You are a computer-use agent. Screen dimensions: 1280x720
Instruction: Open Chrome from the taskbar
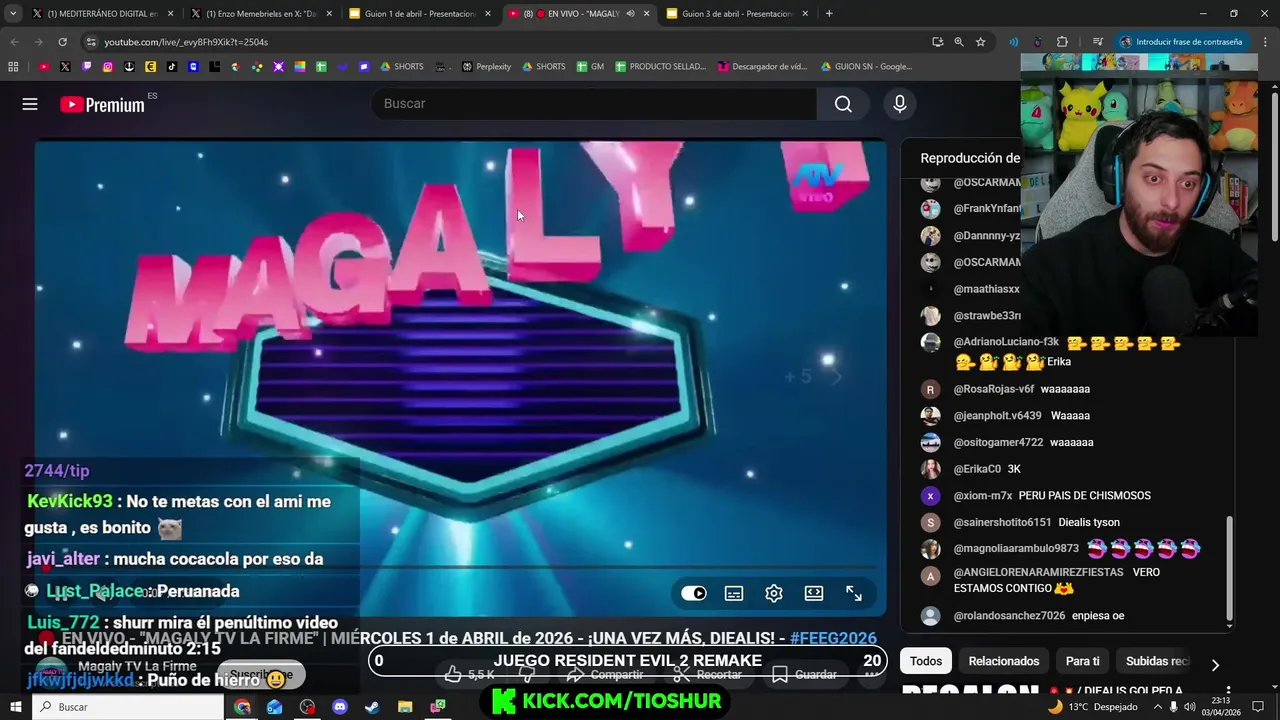(x=243, y=707)
